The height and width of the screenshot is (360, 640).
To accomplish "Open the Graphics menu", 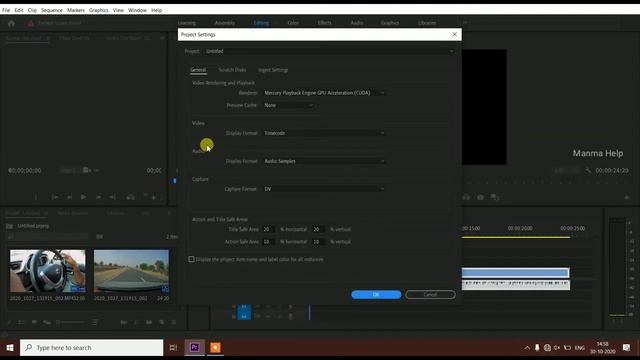I will [98, 10].
